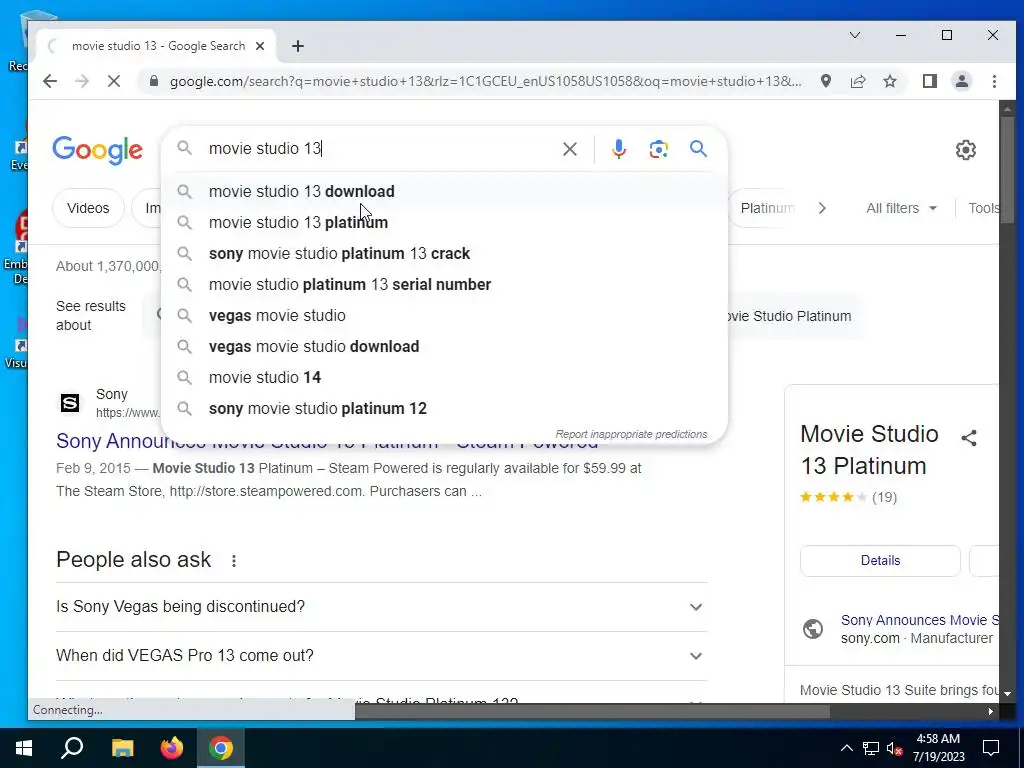This screenshot has height=768, width=1024.
Task: Open the Chrome side panel
Action: [930, 81]
